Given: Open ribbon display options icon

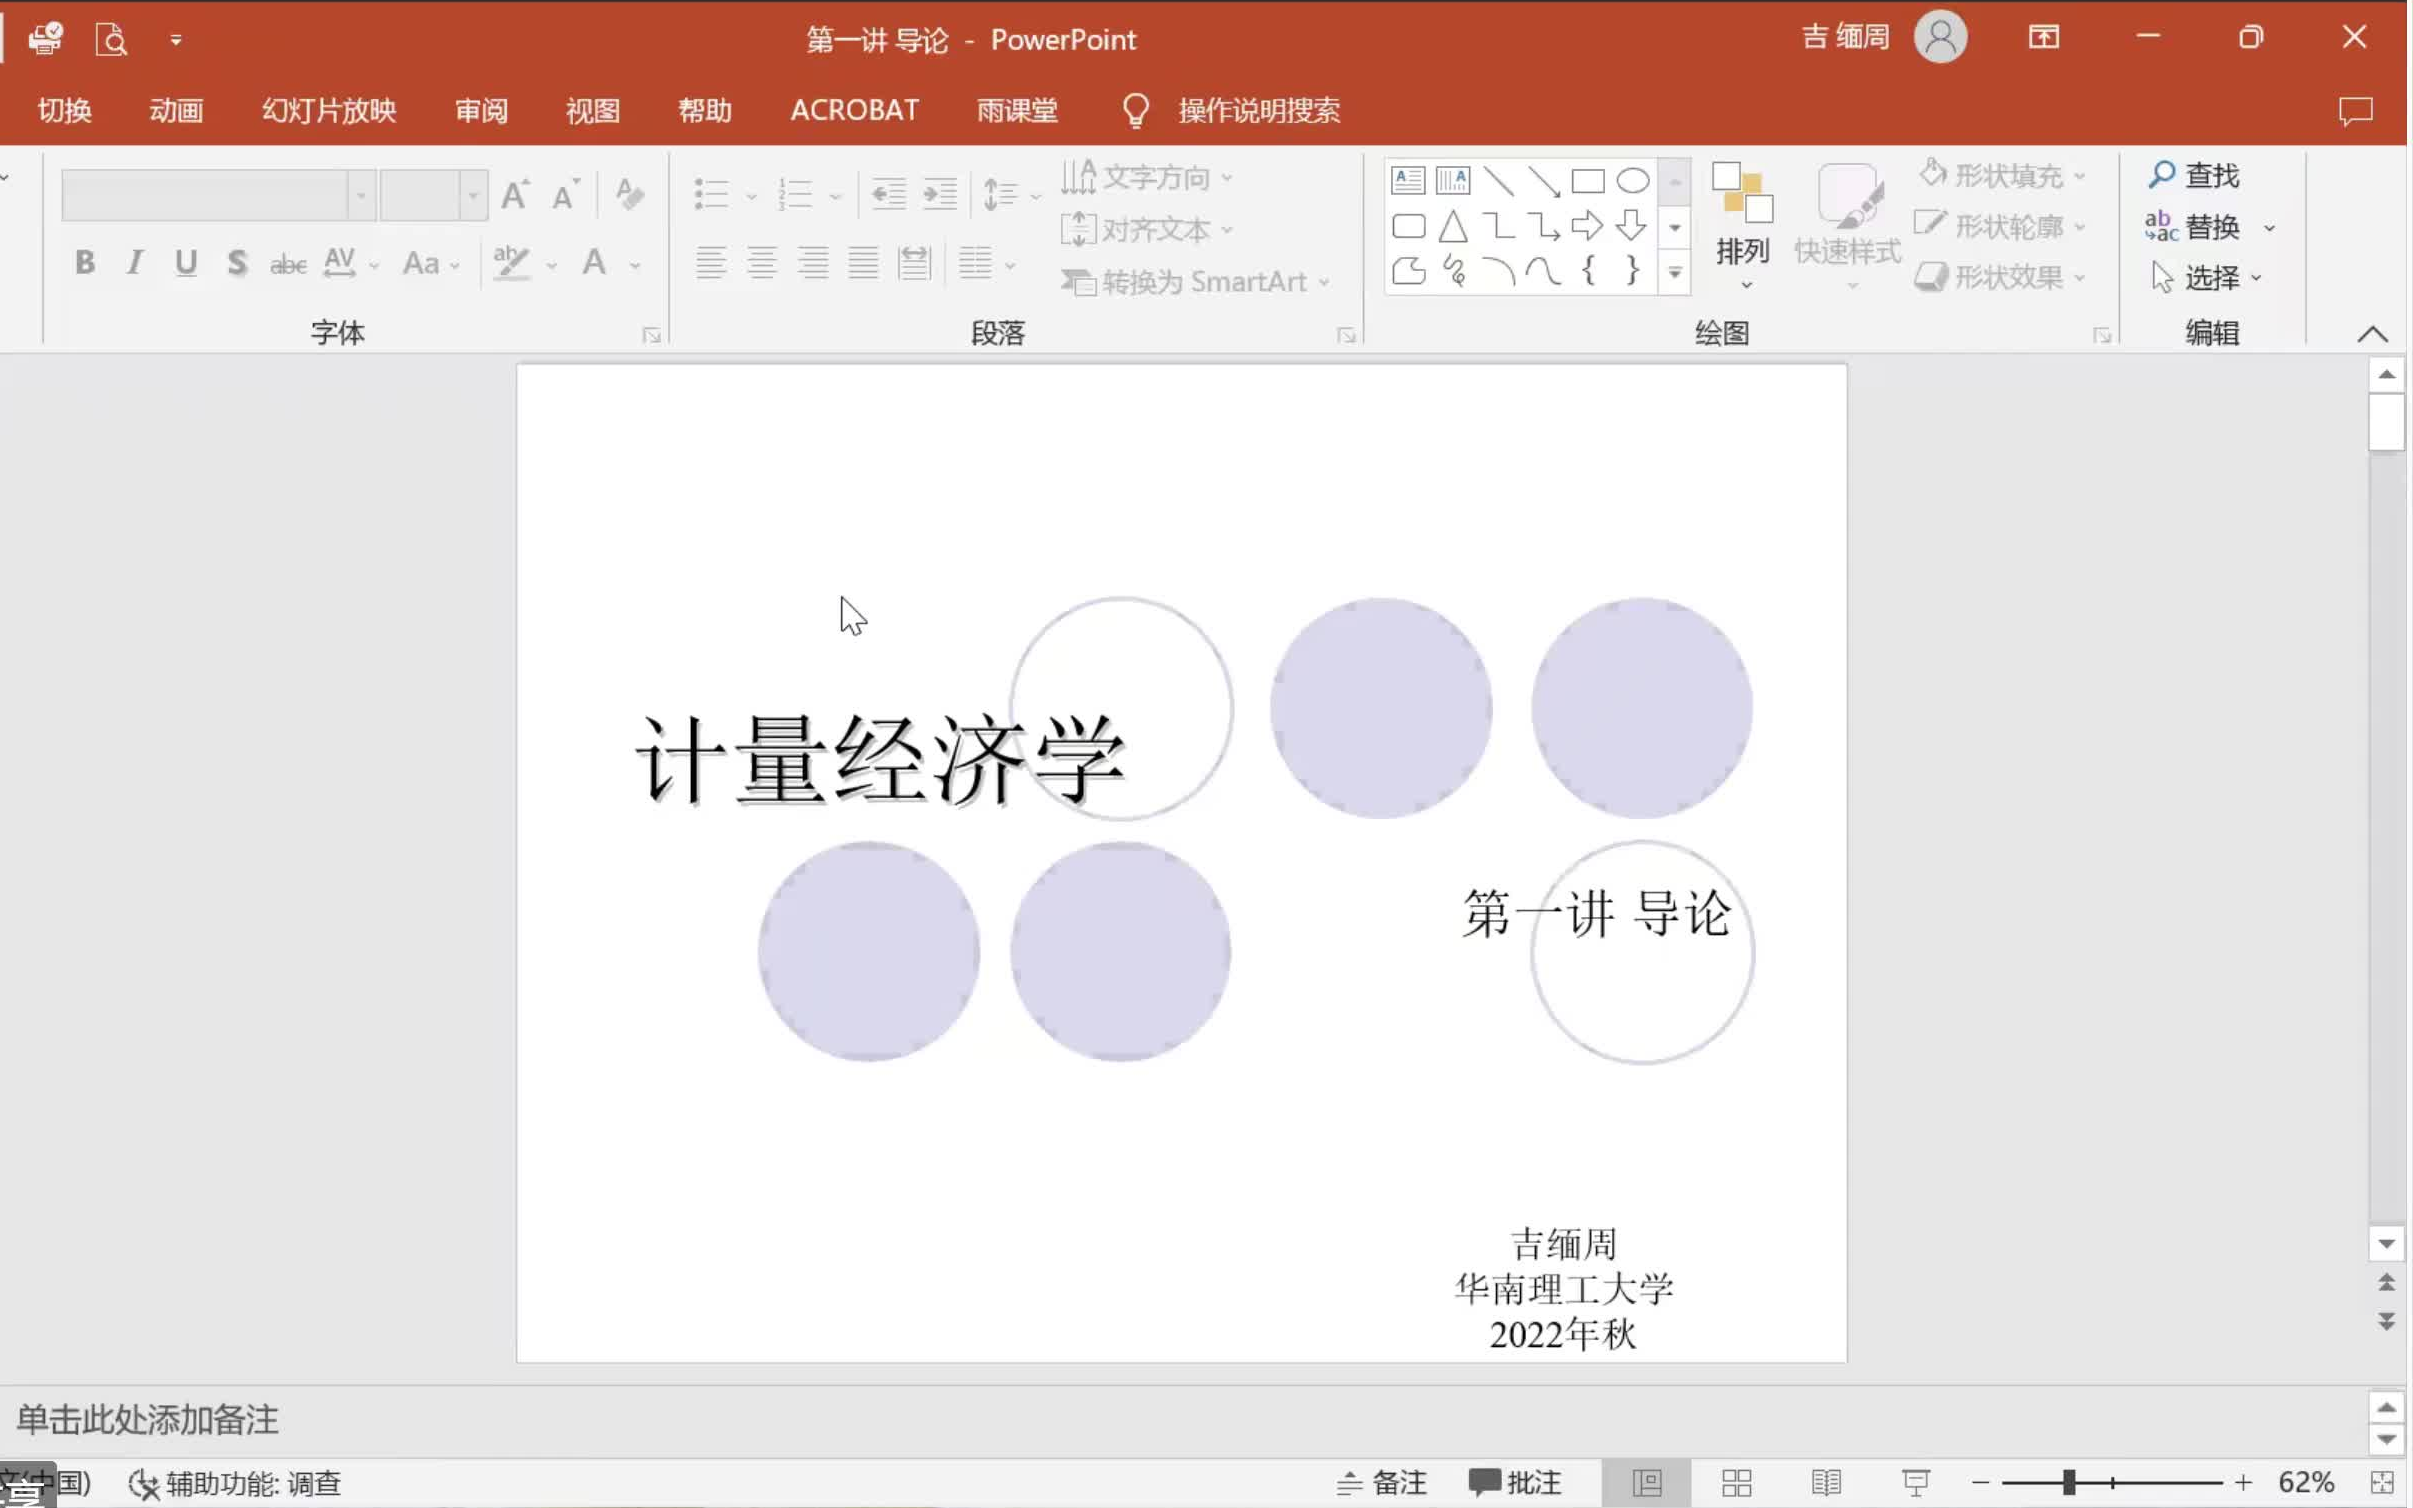Looking at the screenshot, I should pos(2044,37).
